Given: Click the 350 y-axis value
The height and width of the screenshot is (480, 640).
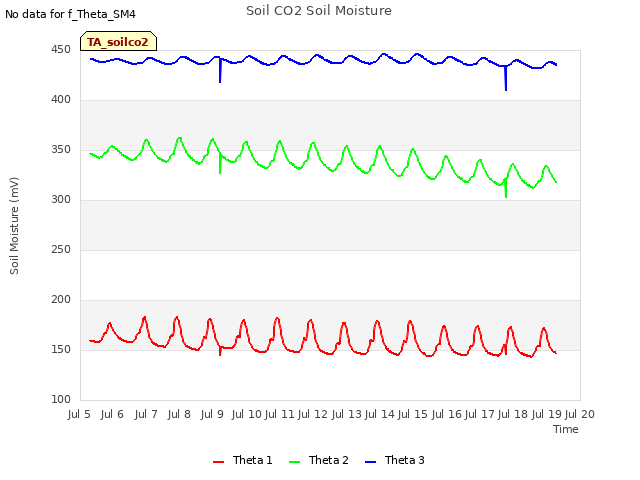Looking at the screenshot, I should coord(61,150).
